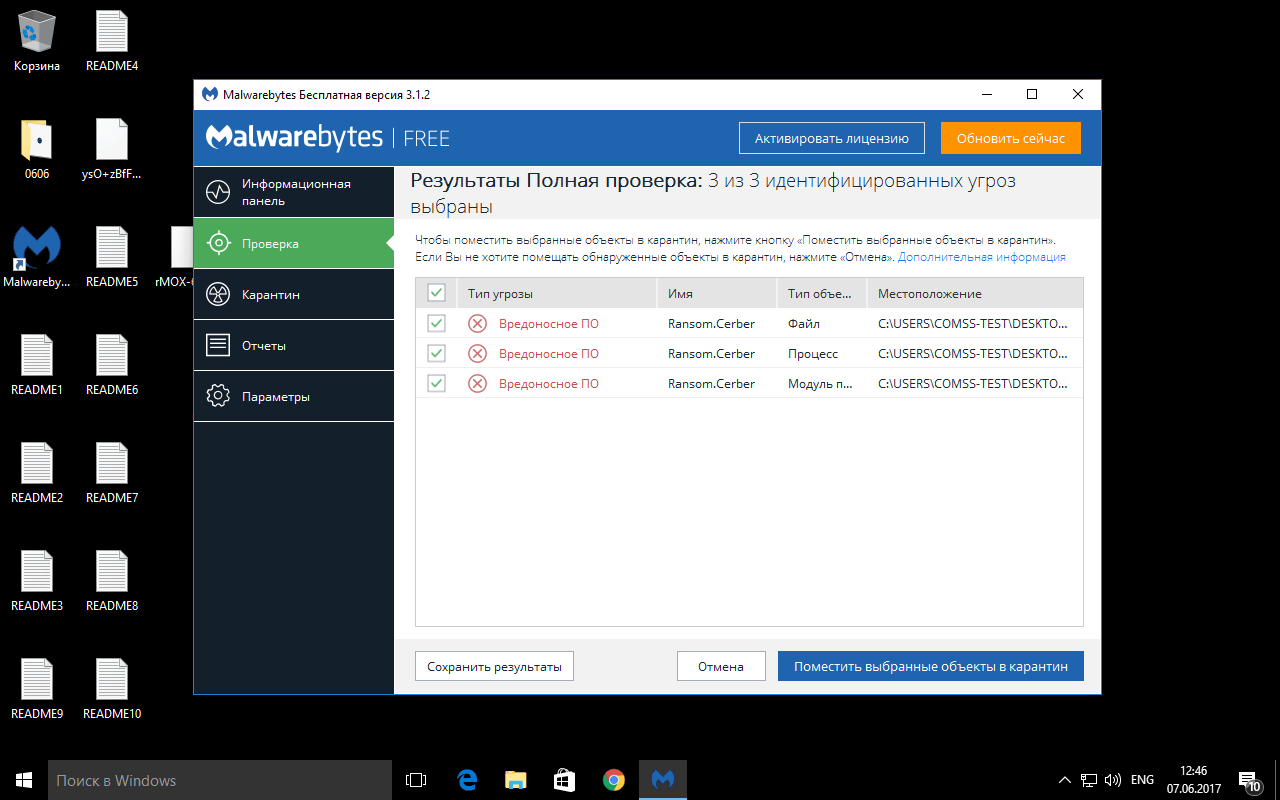1280x800 pixels.
Task: Open the Дополнительная информация link
Action: tap(982, 257)
